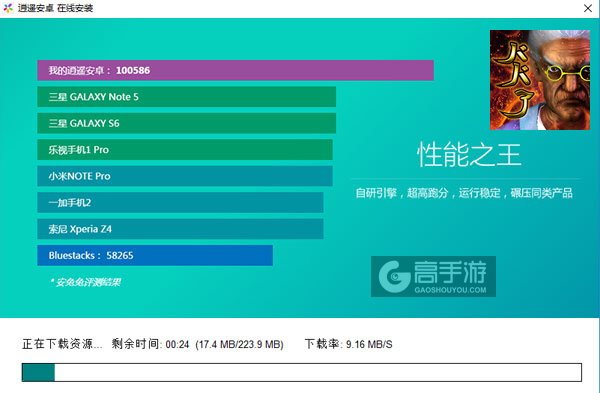Image resolution: width=600 pixels, height=393 pixels.
Task: Select the 乐视手机1 Pro bar
Action: [x=185, y=150]
